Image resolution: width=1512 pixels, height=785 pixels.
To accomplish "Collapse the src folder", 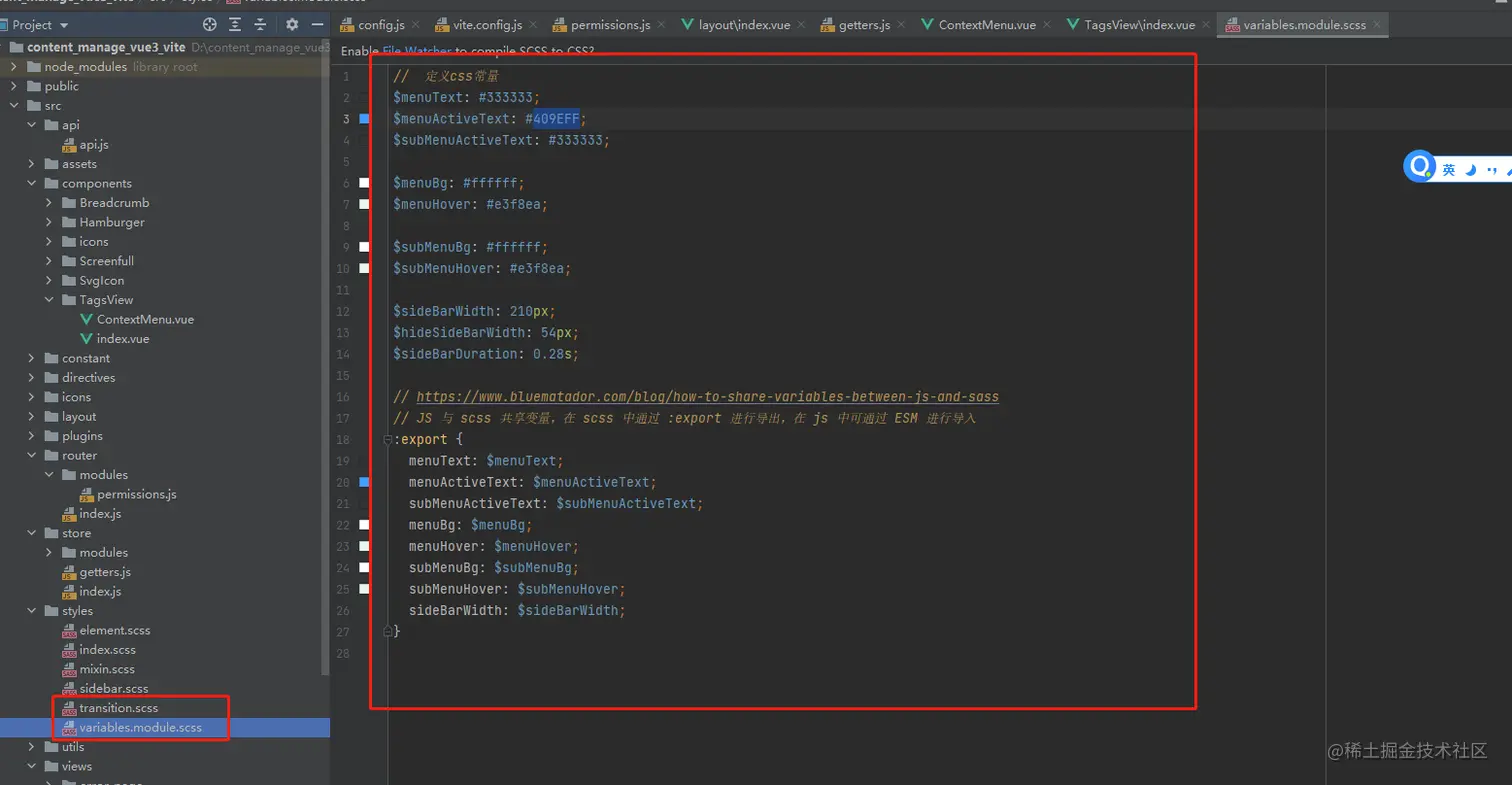I will (x=14, y=105).
